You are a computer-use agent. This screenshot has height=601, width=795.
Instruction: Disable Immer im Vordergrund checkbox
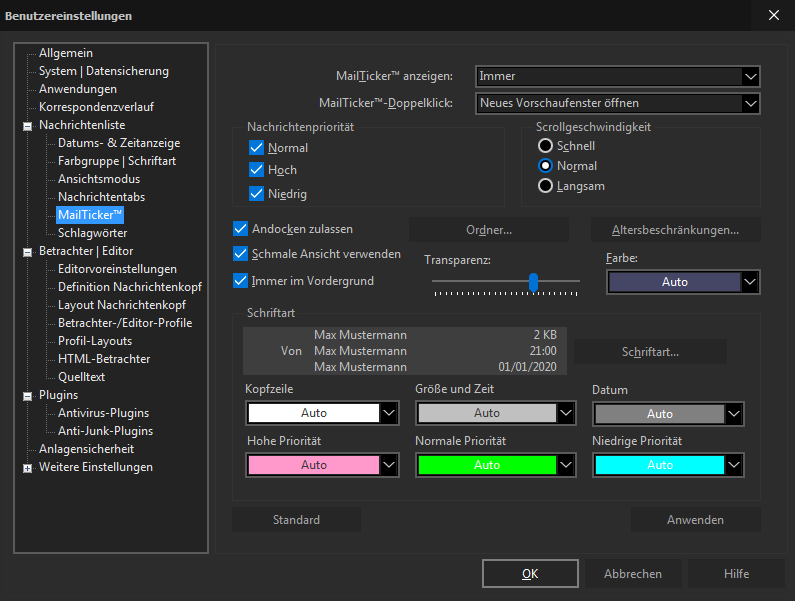coord(240,280)
